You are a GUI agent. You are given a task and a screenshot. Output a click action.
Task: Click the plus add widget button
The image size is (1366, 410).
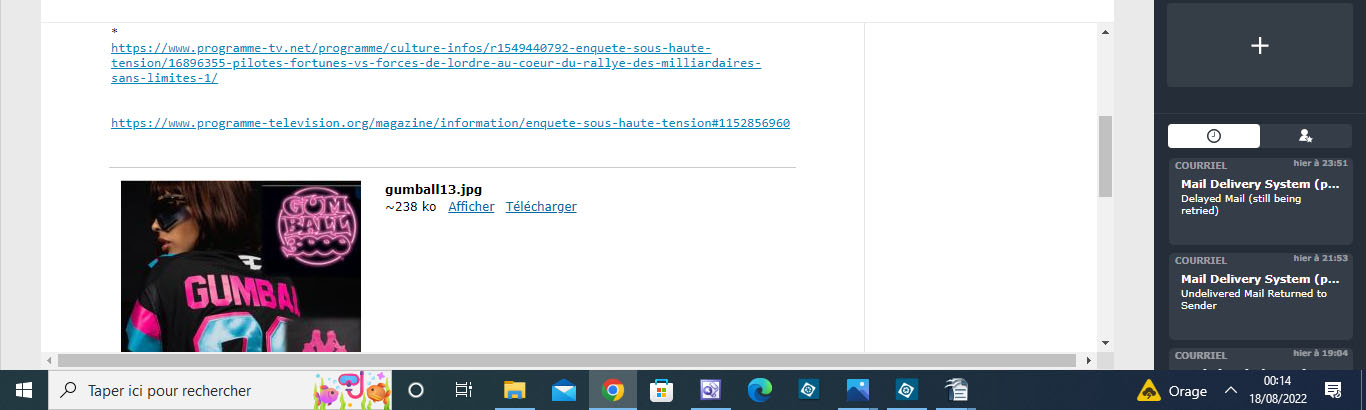1260,45
